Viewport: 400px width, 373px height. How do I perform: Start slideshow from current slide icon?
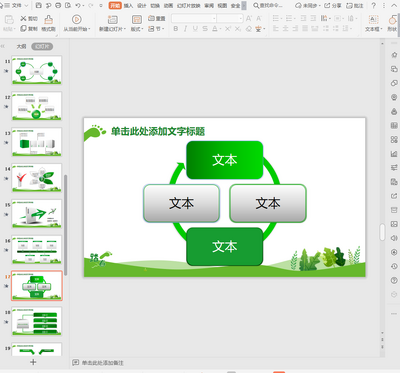point(77,19)
